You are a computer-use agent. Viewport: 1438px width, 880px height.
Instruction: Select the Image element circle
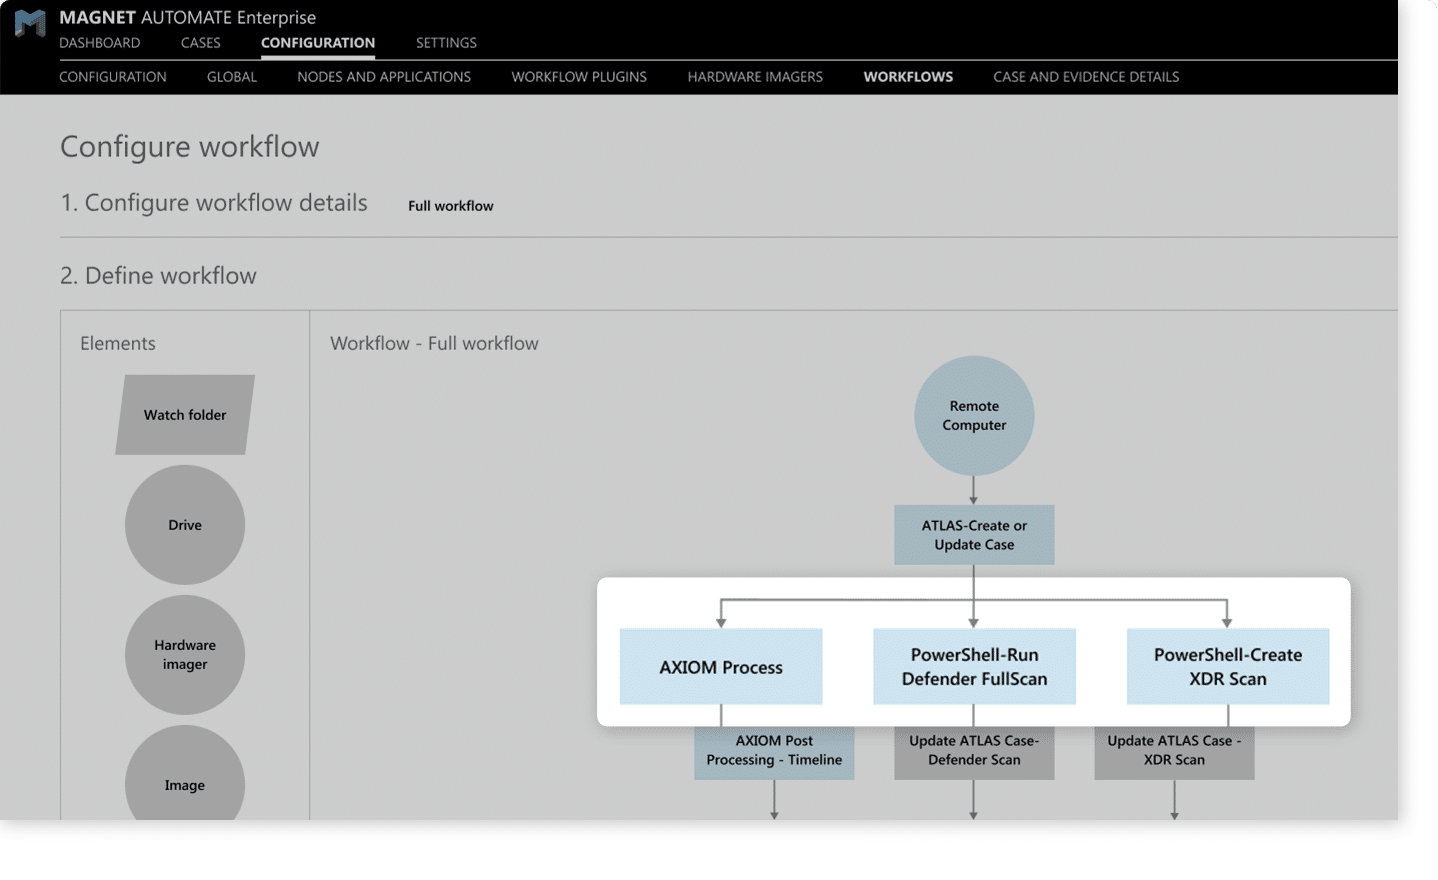(185, 780)
